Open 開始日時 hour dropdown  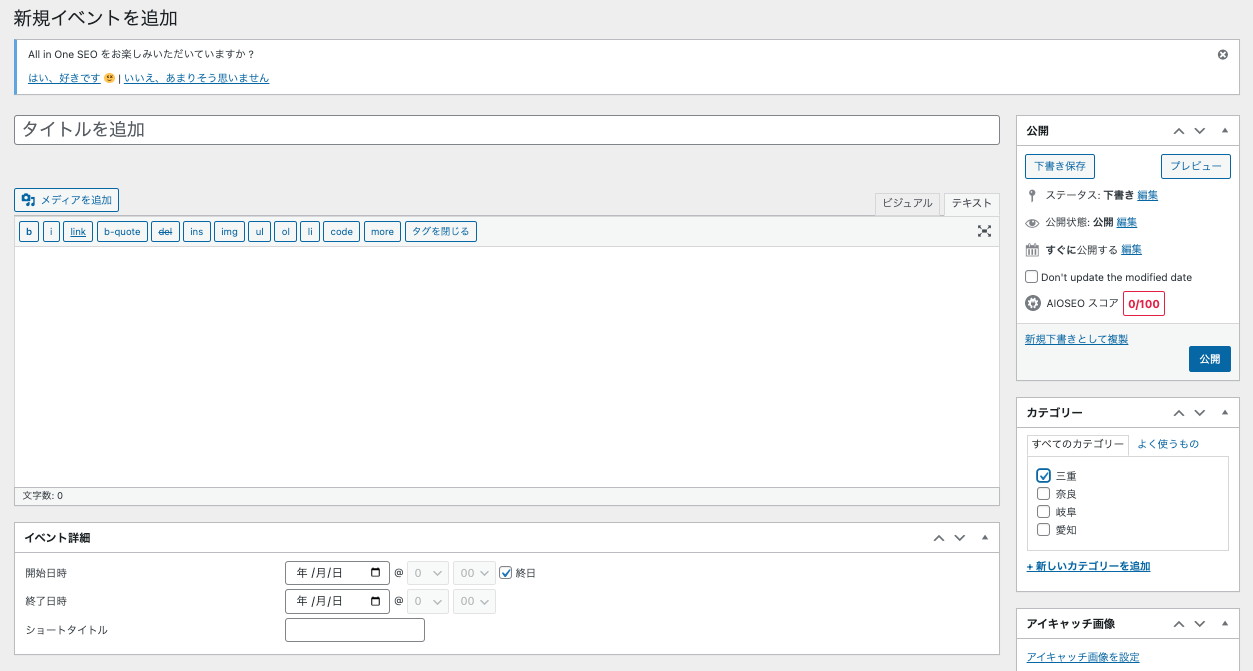427,573
